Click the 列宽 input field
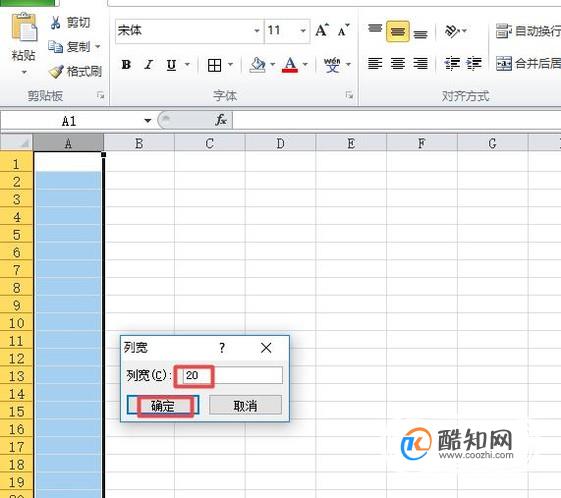Viewport: 561px width, 498px height. click(233, 375)
